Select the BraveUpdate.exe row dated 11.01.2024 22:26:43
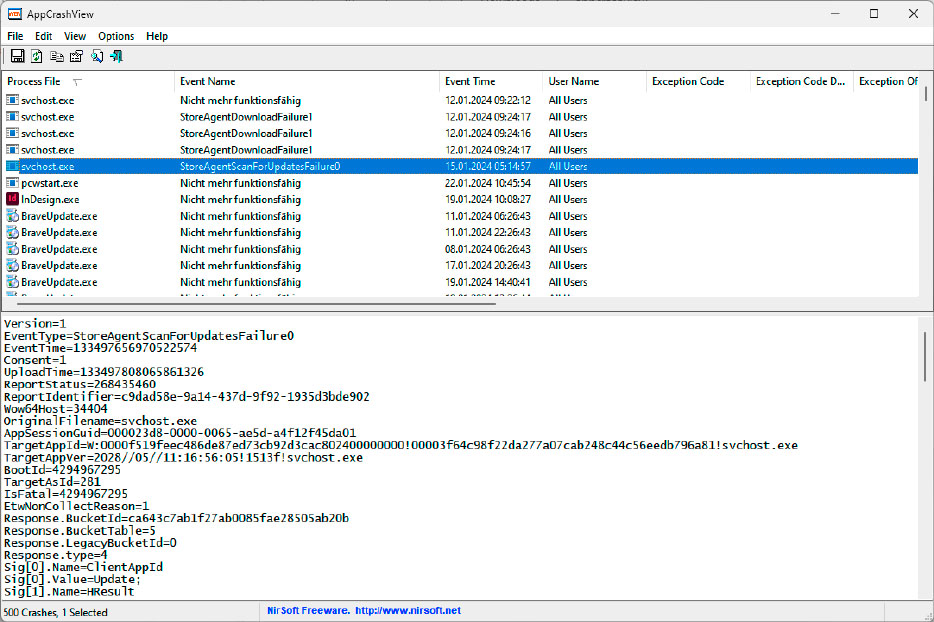Image resolution: width=934 pixels, height=622 pixels. point(460,232)
